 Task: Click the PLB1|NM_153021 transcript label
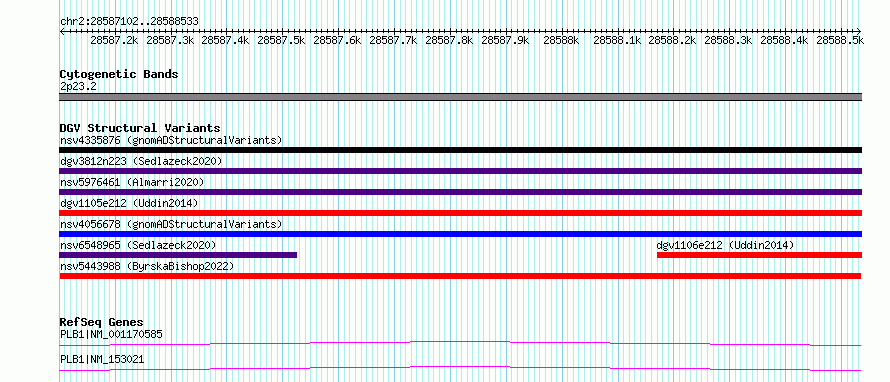coord(102,359)
